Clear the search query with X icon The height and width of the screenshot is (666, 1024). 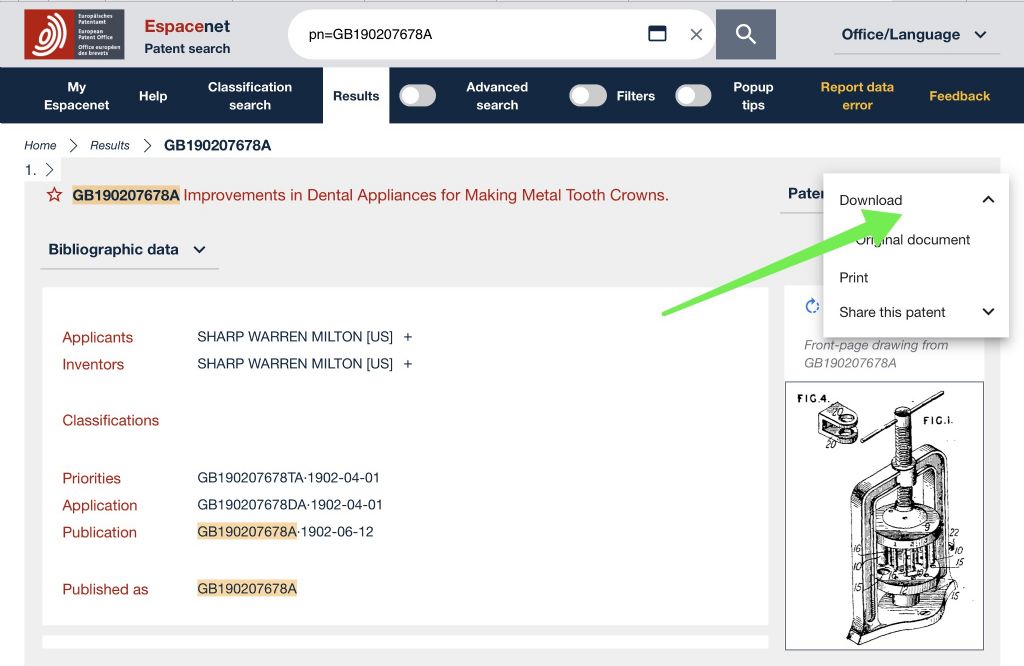coord(696,35)
